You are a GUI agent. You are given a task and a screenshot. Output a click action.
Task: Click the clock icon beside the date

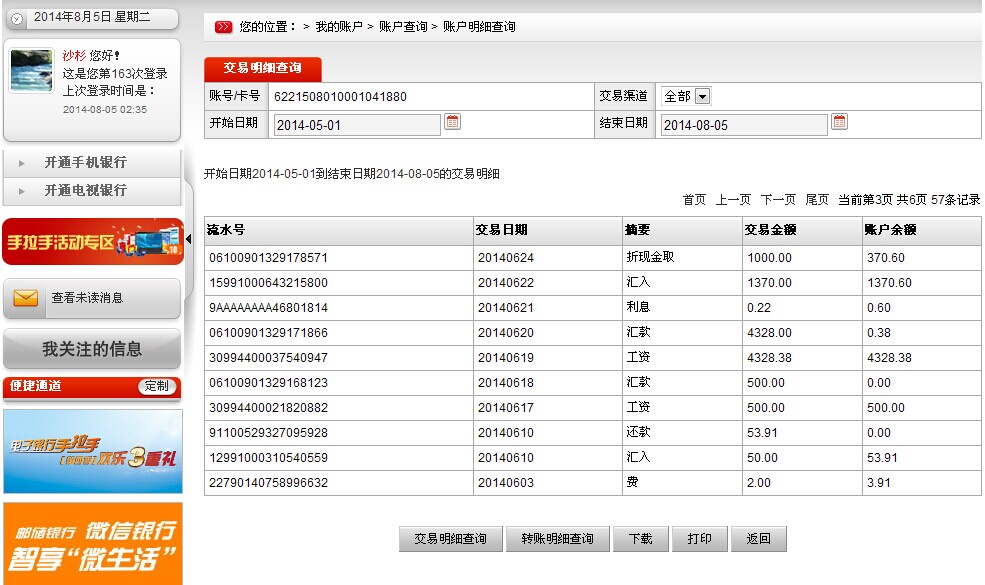(x=16, y=19)
